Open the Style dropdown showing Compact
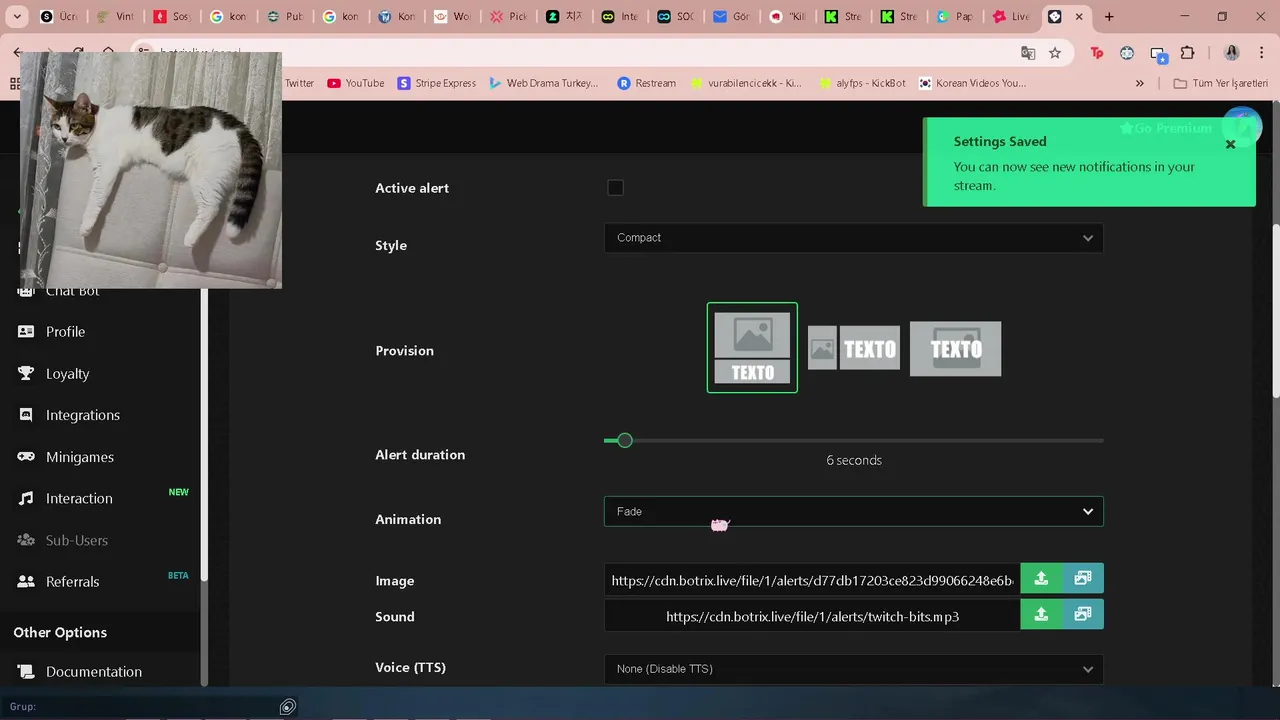1280x720 pixels. point(854,238)
